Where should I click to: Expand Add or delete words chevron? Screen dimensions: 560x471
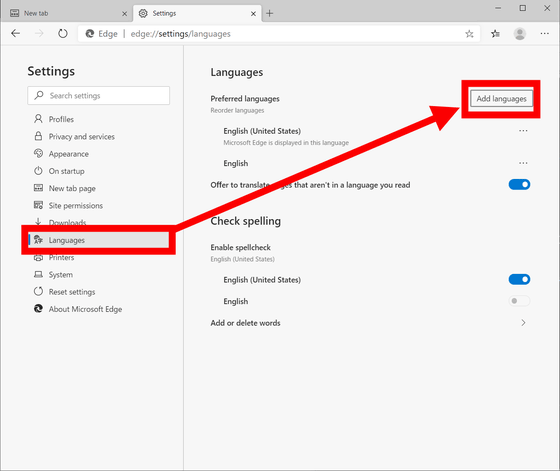(523, 323)
